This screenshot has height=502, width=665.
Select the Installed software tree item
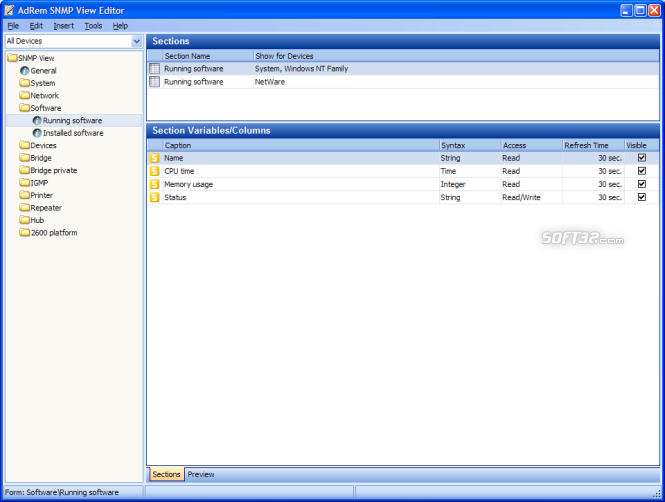[x=73, y=133]
